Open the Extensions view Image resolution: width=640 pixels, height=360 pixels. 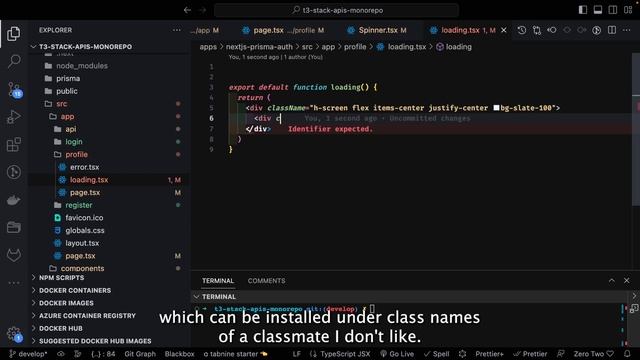tap(14, 144)
